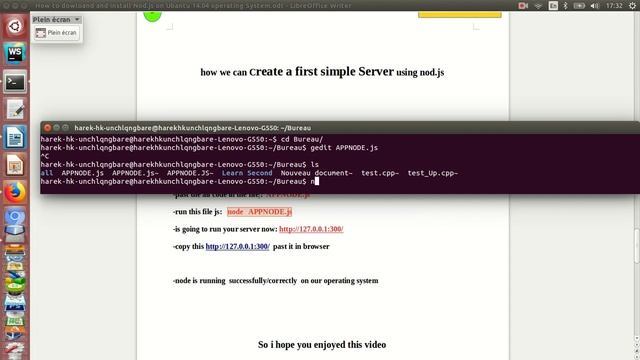Click the 'Second' directory in ls output
Screen dimensions: 640x360
pyautogui.click(x=260, y=173)
